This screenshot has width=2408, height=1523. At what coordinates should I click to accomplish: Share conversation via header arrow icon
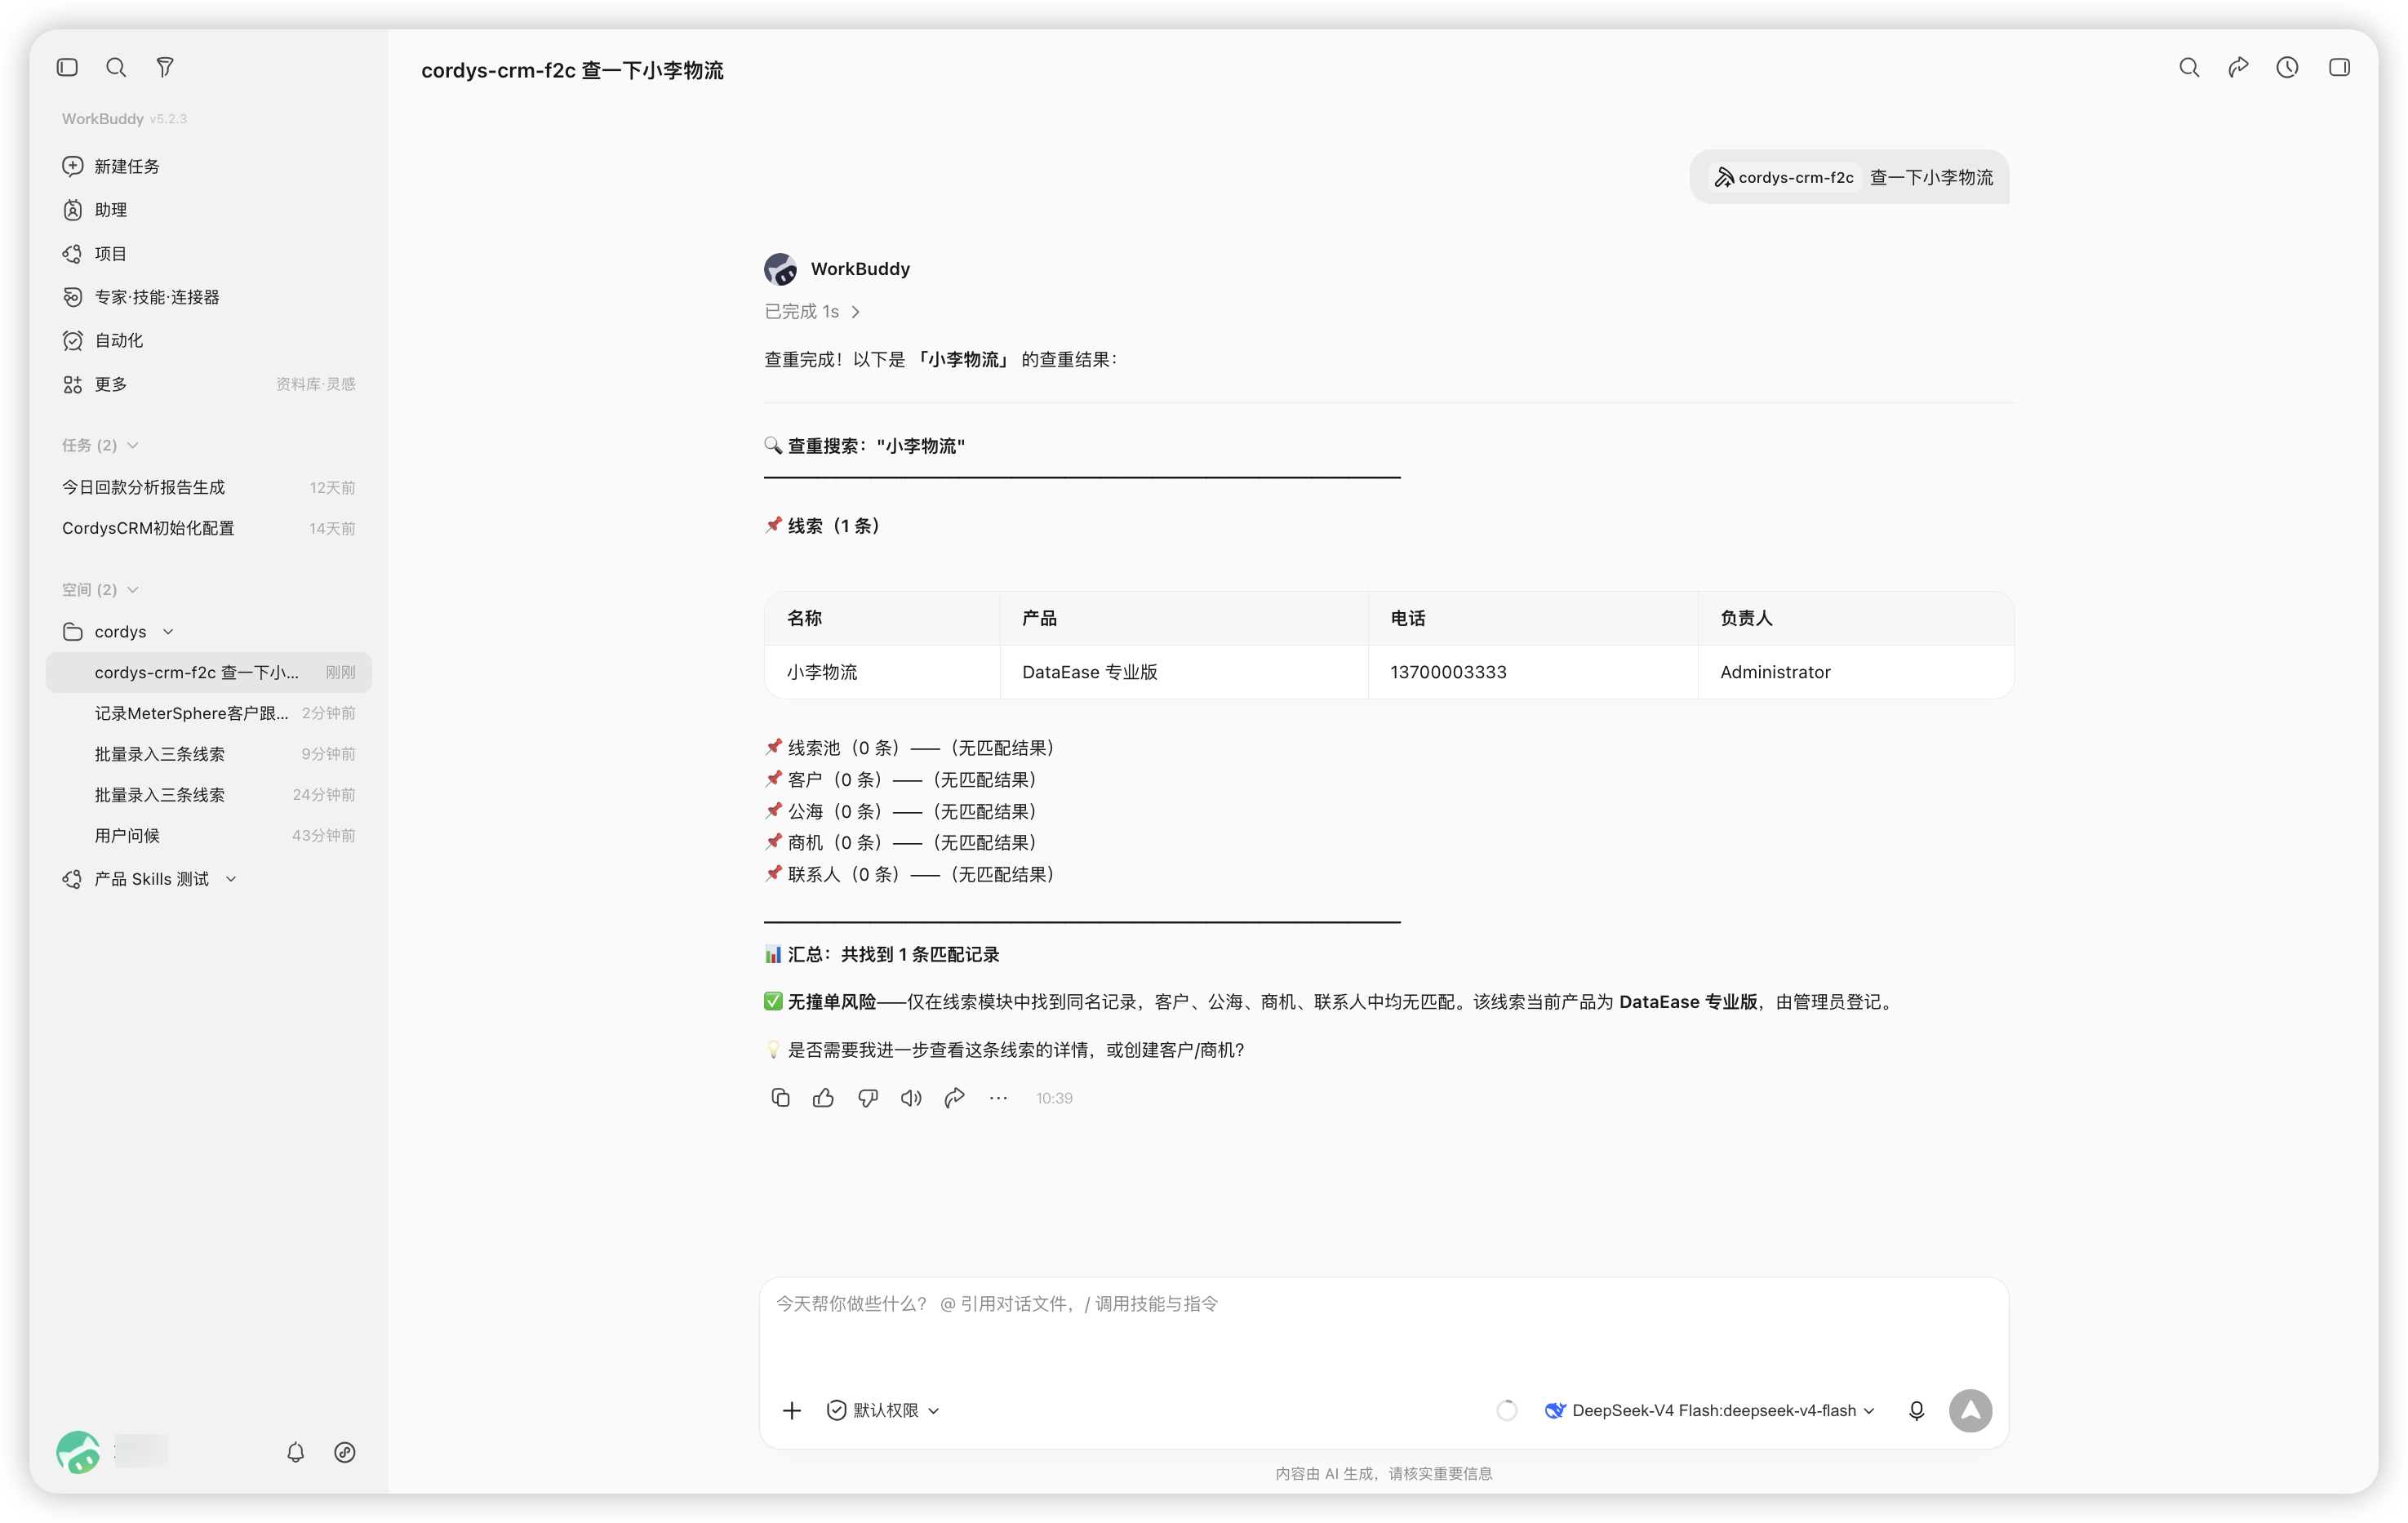pos(2238,67)
